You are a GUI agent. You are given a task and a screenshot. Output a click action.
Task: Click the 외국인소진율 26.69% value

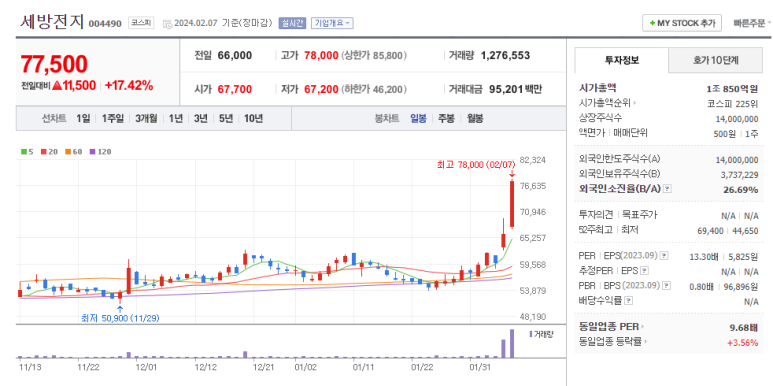tap(742, 189)
